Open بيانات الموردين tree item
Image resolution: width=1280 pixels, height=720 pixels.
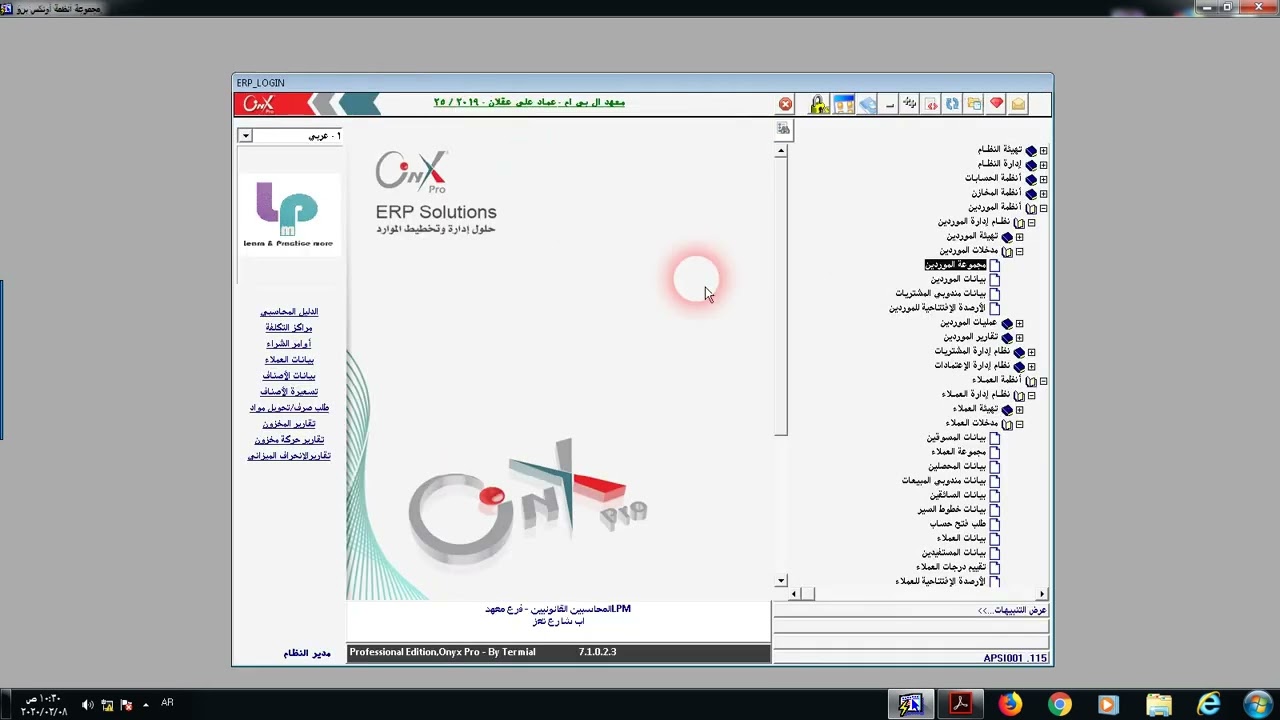point(958,279)
